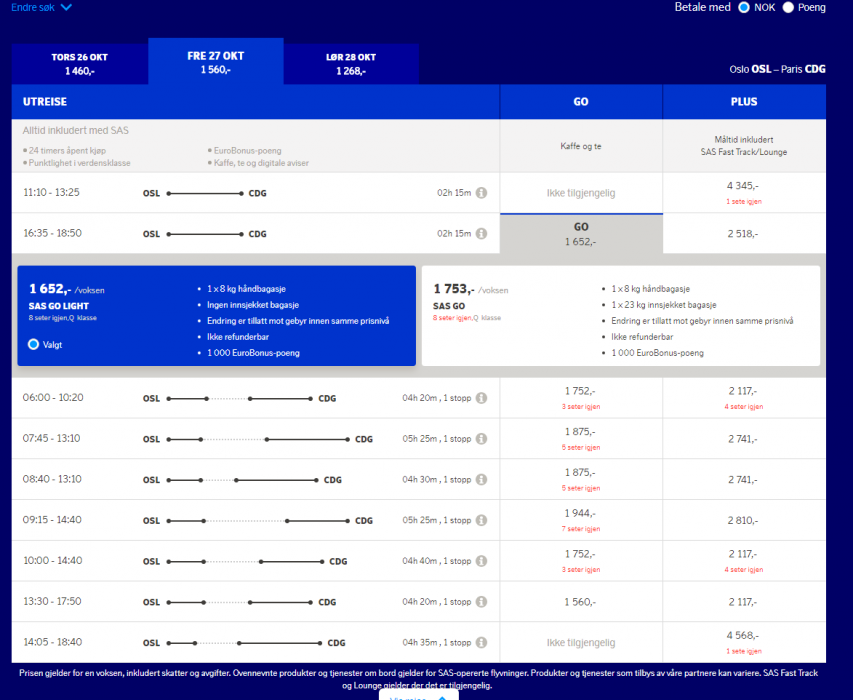Viewport: 853px width, 700px height.
Task: Open info icon for 07:45 - 13:10 flight
Action: (x=481, y=439)
